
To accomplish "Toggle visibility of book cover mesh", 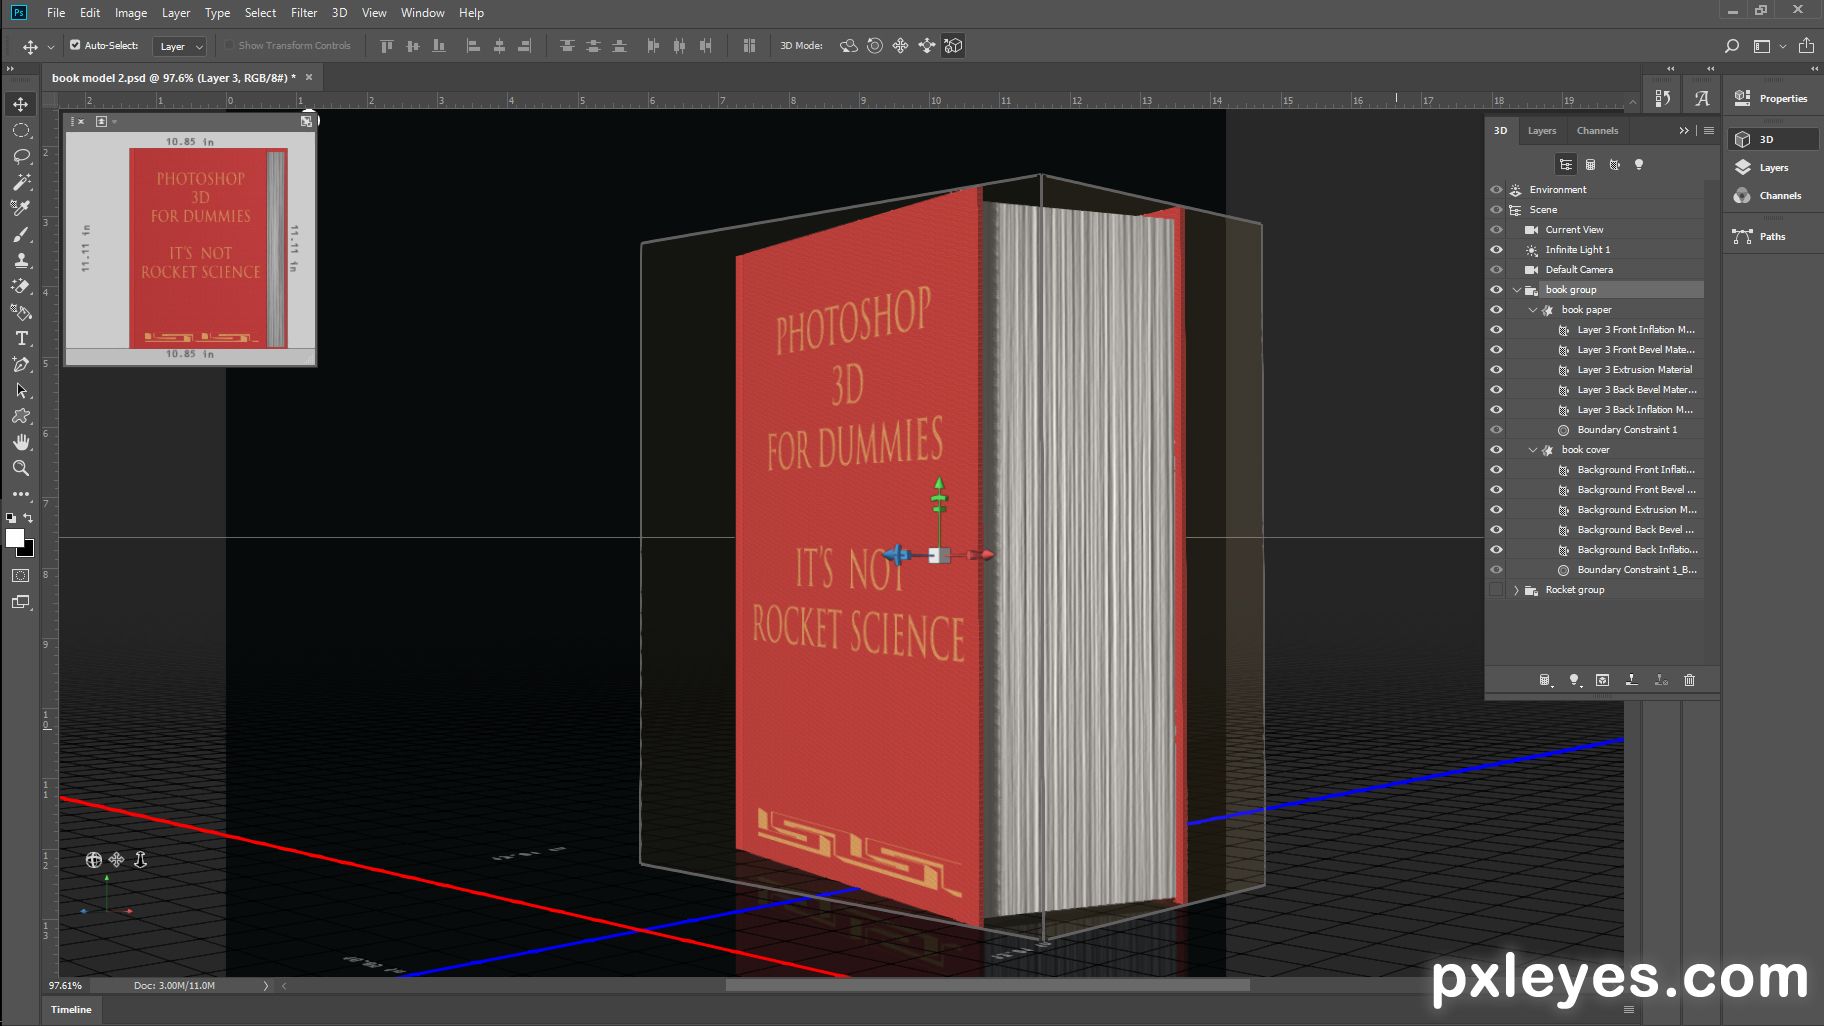I will pos(1496,450).
